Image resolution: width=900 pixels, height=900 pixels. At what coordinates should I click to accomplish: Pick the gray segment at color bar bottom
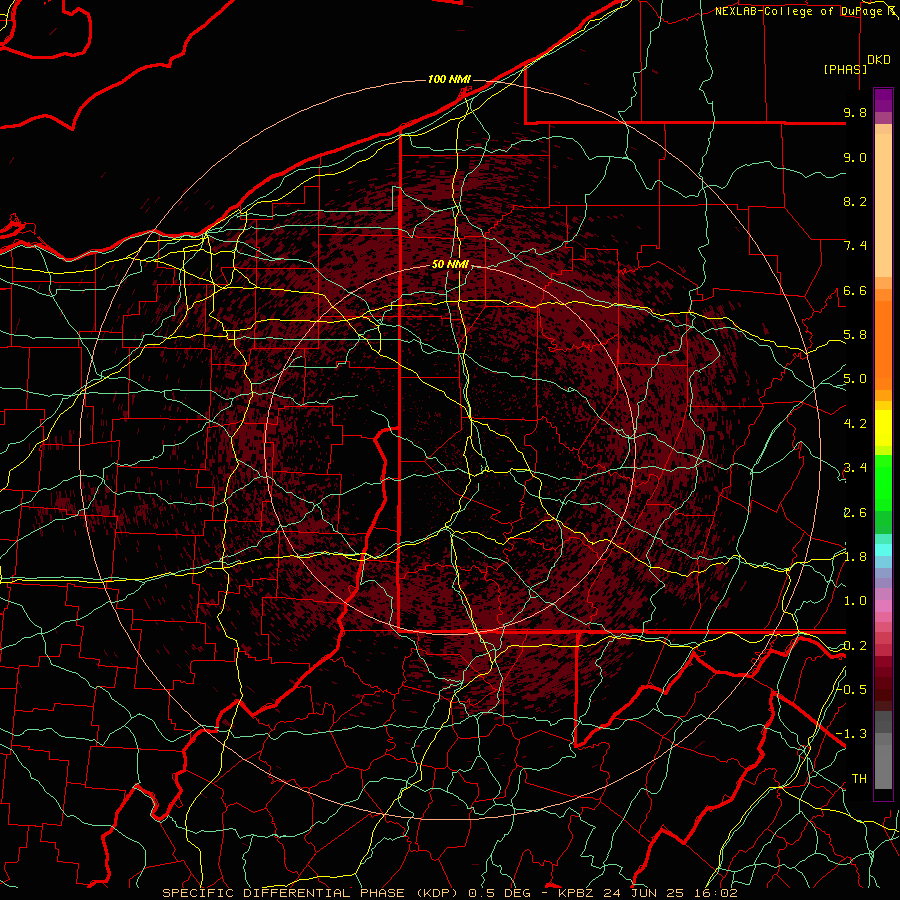[x=883, y=752]
